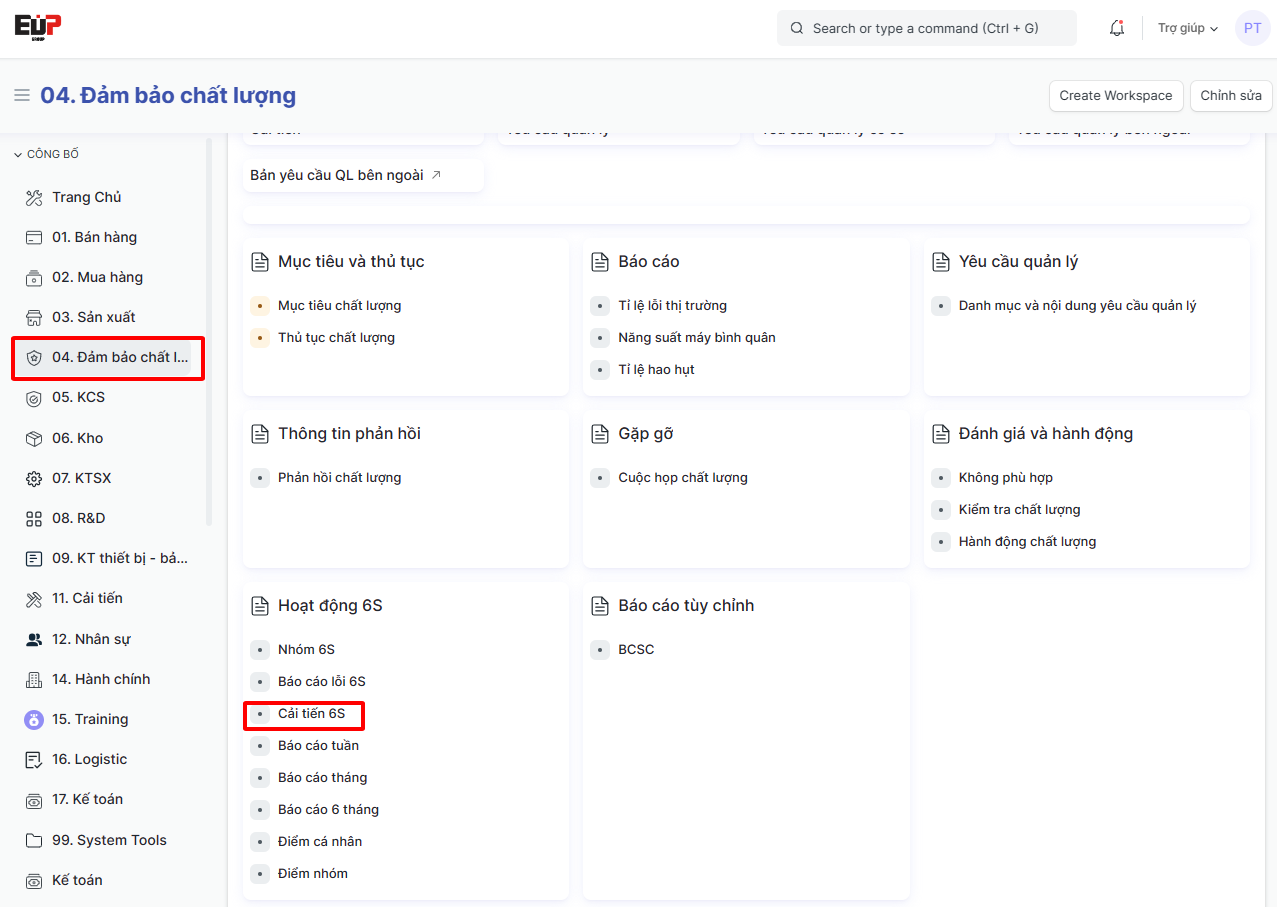Click the Trang Chủ tools icon

click(x=34, y=197)
